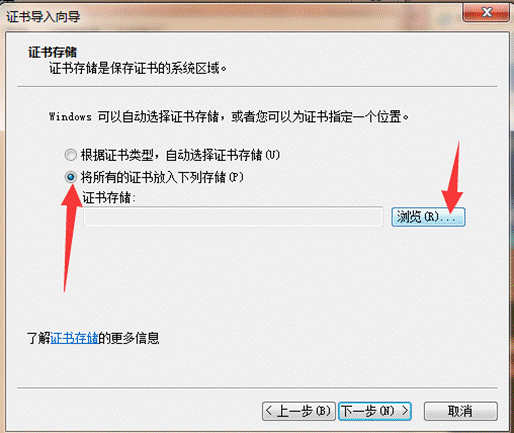Image resolution: width=514 pixels, height=433 pixels.
Task: Go back with 上一步(B) button
Action: click(299, 411)
